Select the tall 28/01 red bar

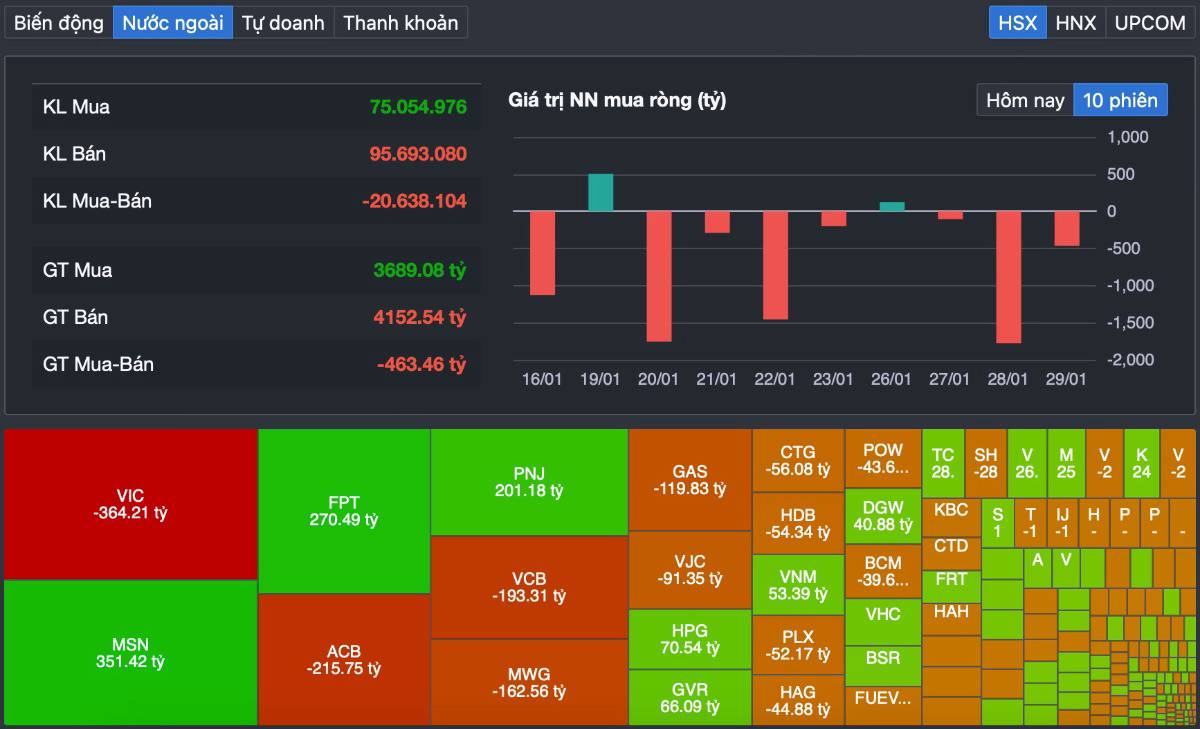pos(1007,277)
